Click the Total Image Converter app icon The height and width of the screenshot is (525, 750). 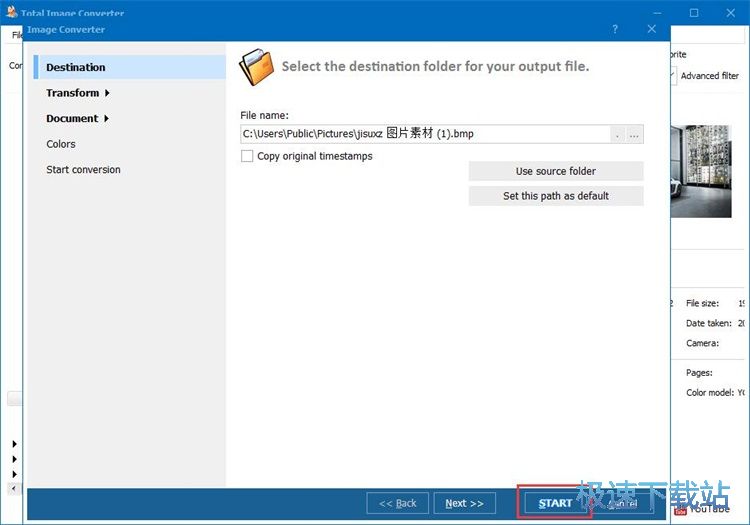(11, 13)
